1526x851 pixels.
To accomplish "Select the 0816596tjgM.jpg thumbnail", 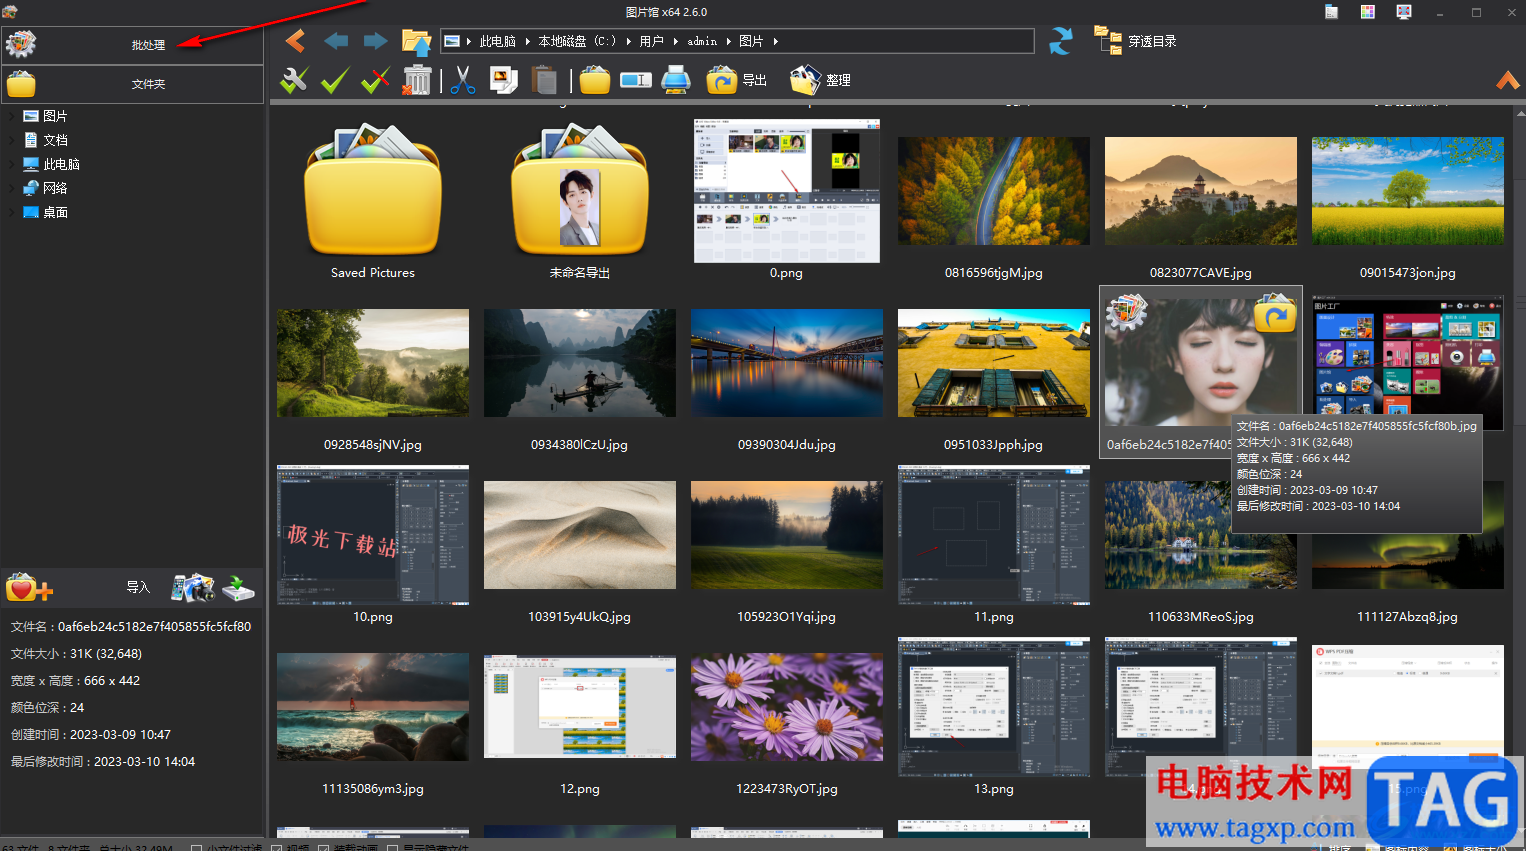I will click(993, 191).
